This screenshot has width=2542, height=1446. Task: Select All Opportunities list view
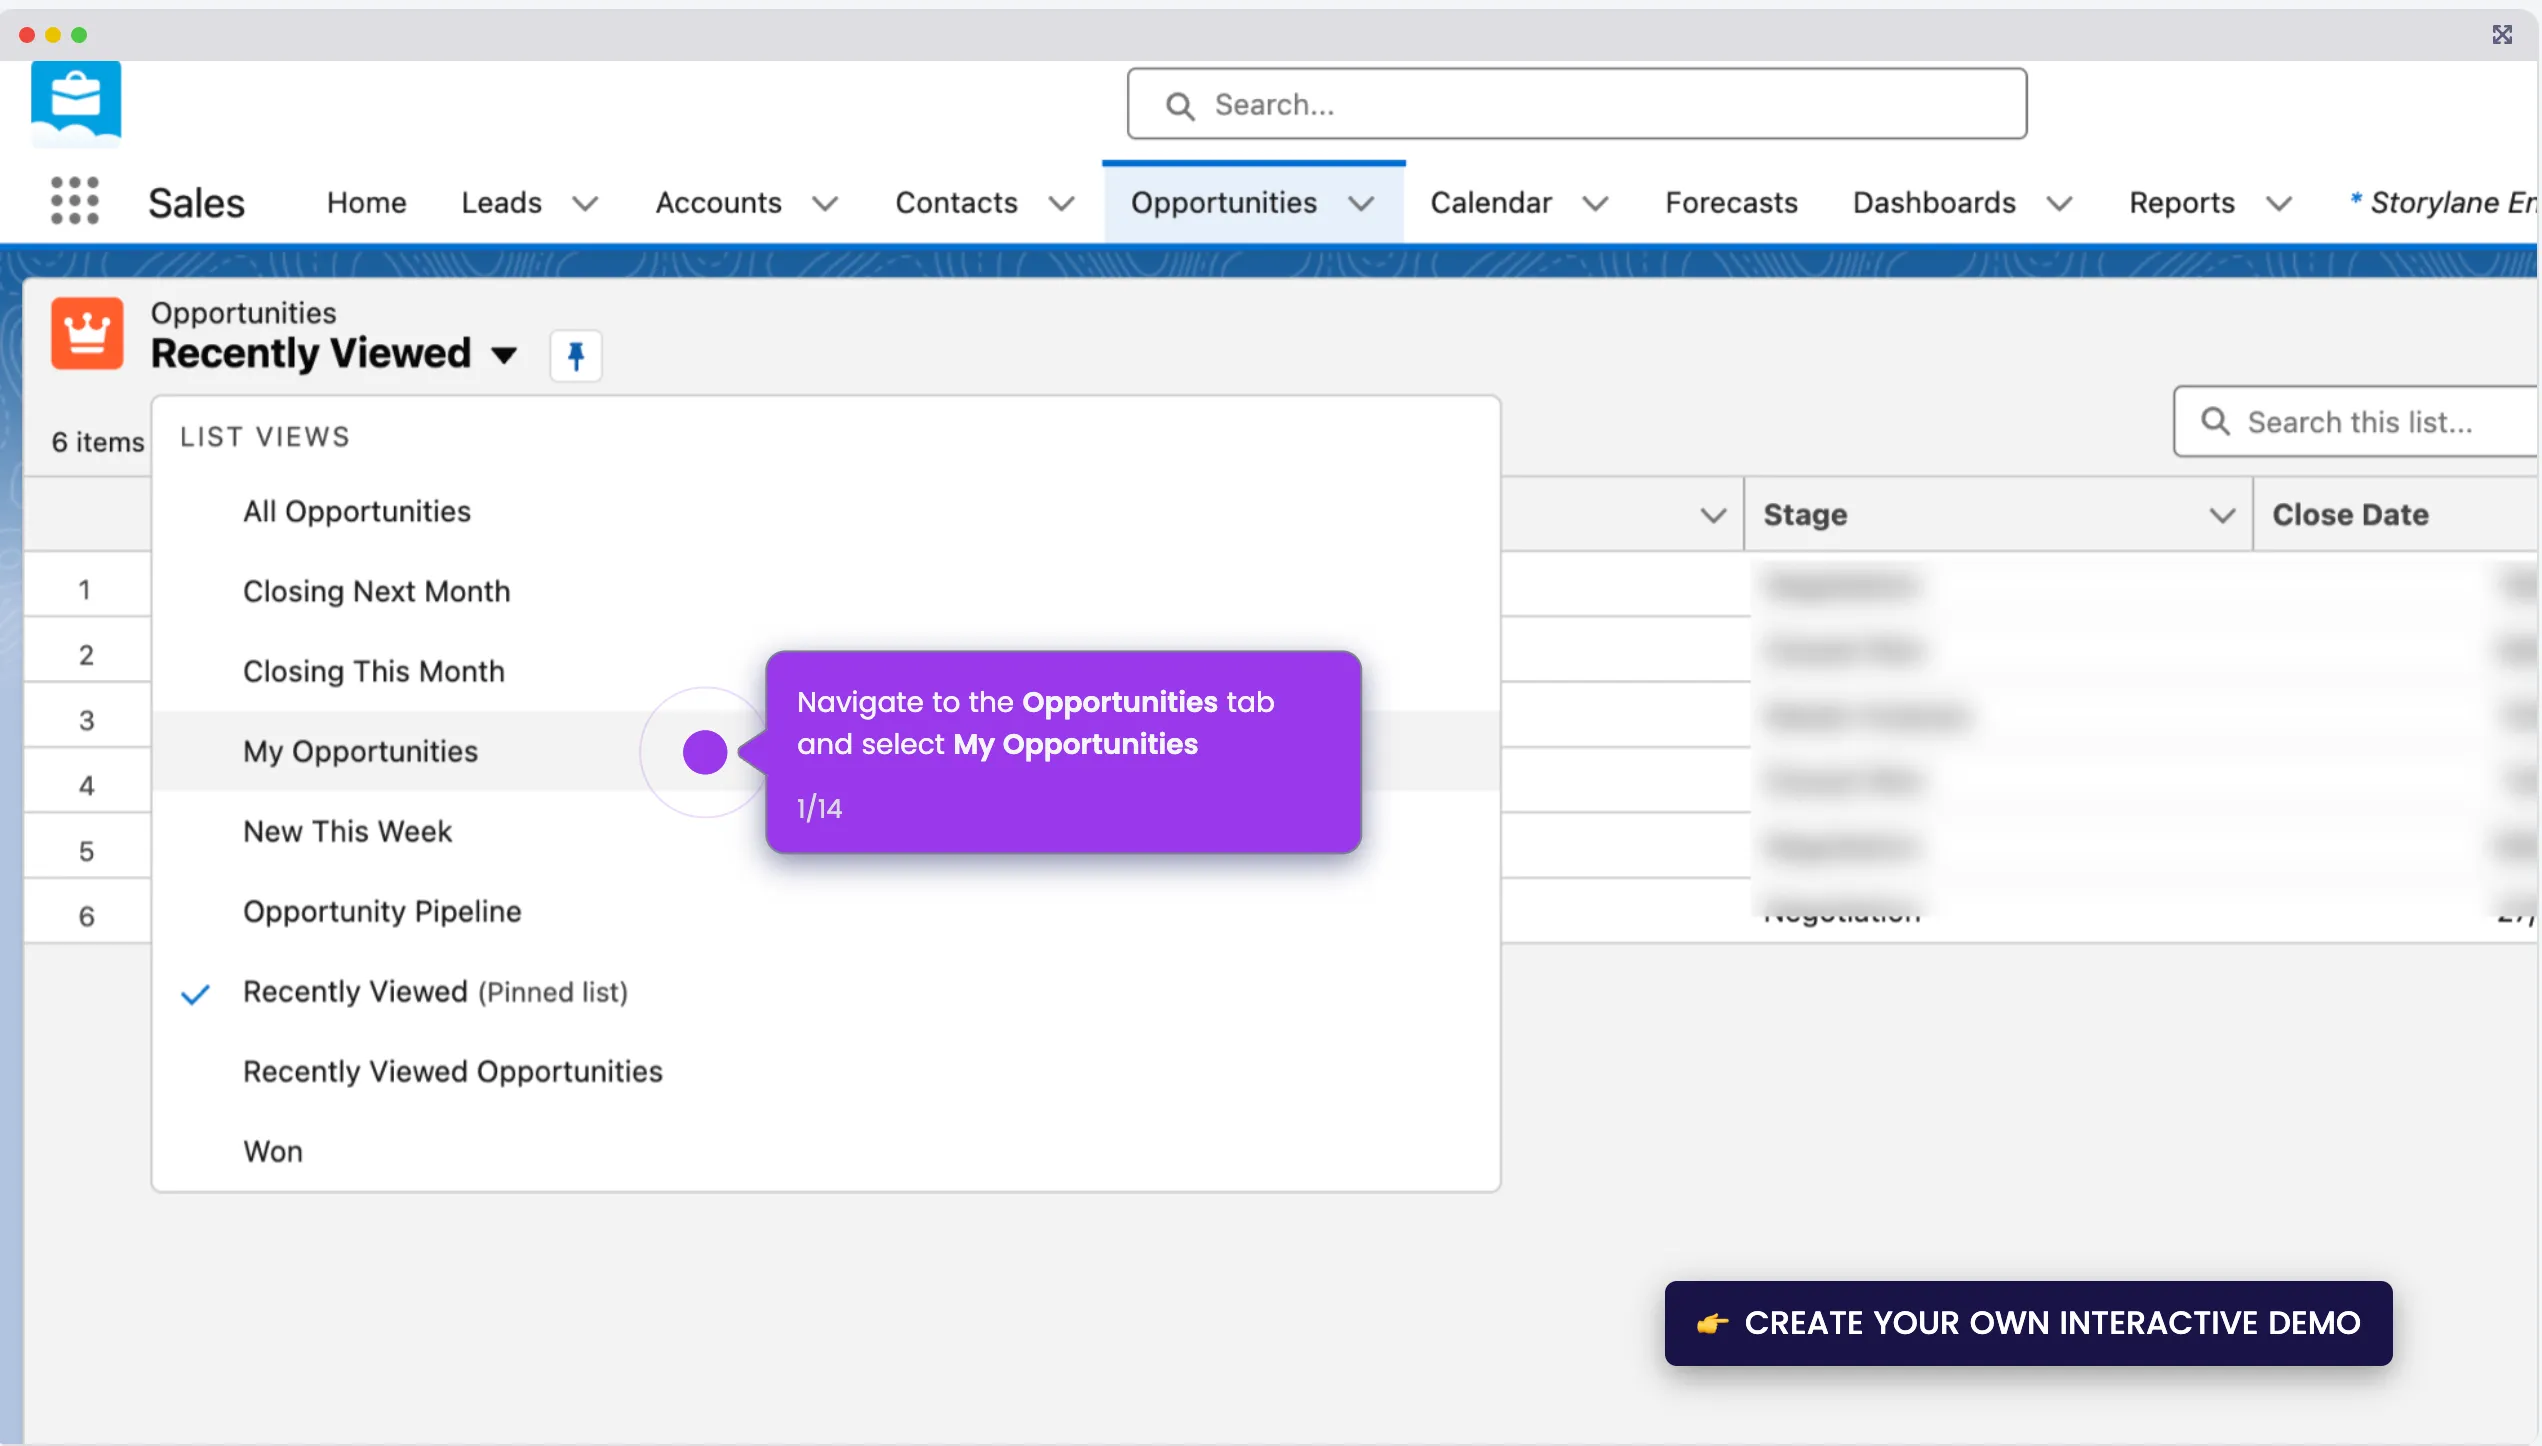pyautogui.click(x=356, y=512)
